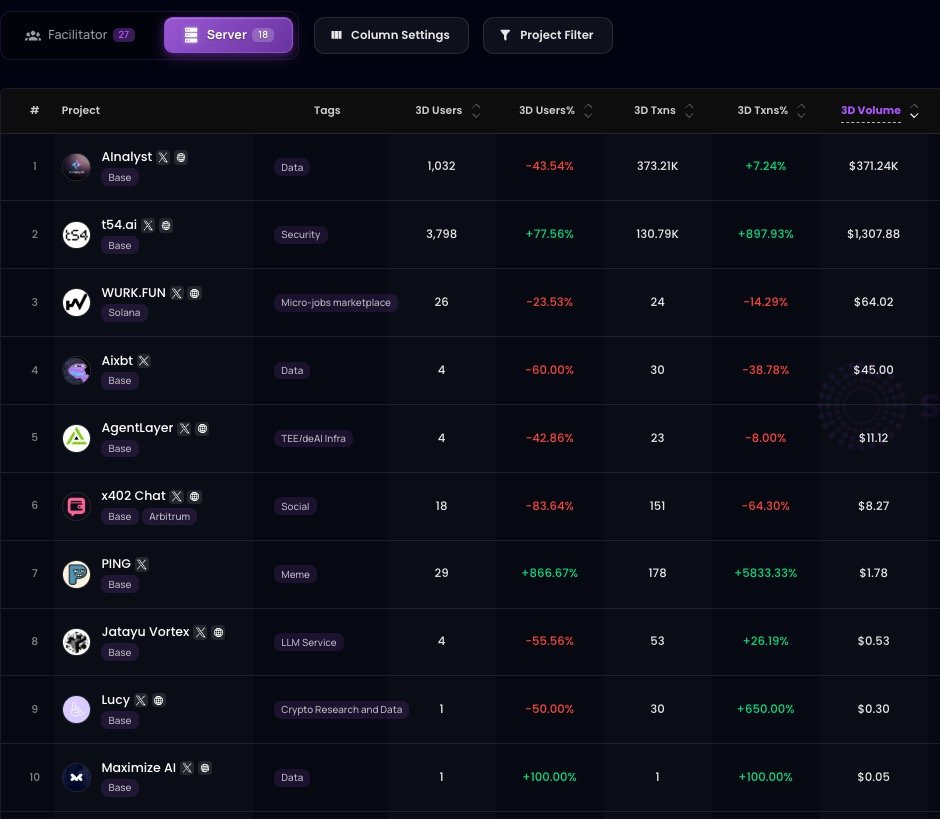Click the Micro-jobs marketplace tag

click(x=336, y=302)
